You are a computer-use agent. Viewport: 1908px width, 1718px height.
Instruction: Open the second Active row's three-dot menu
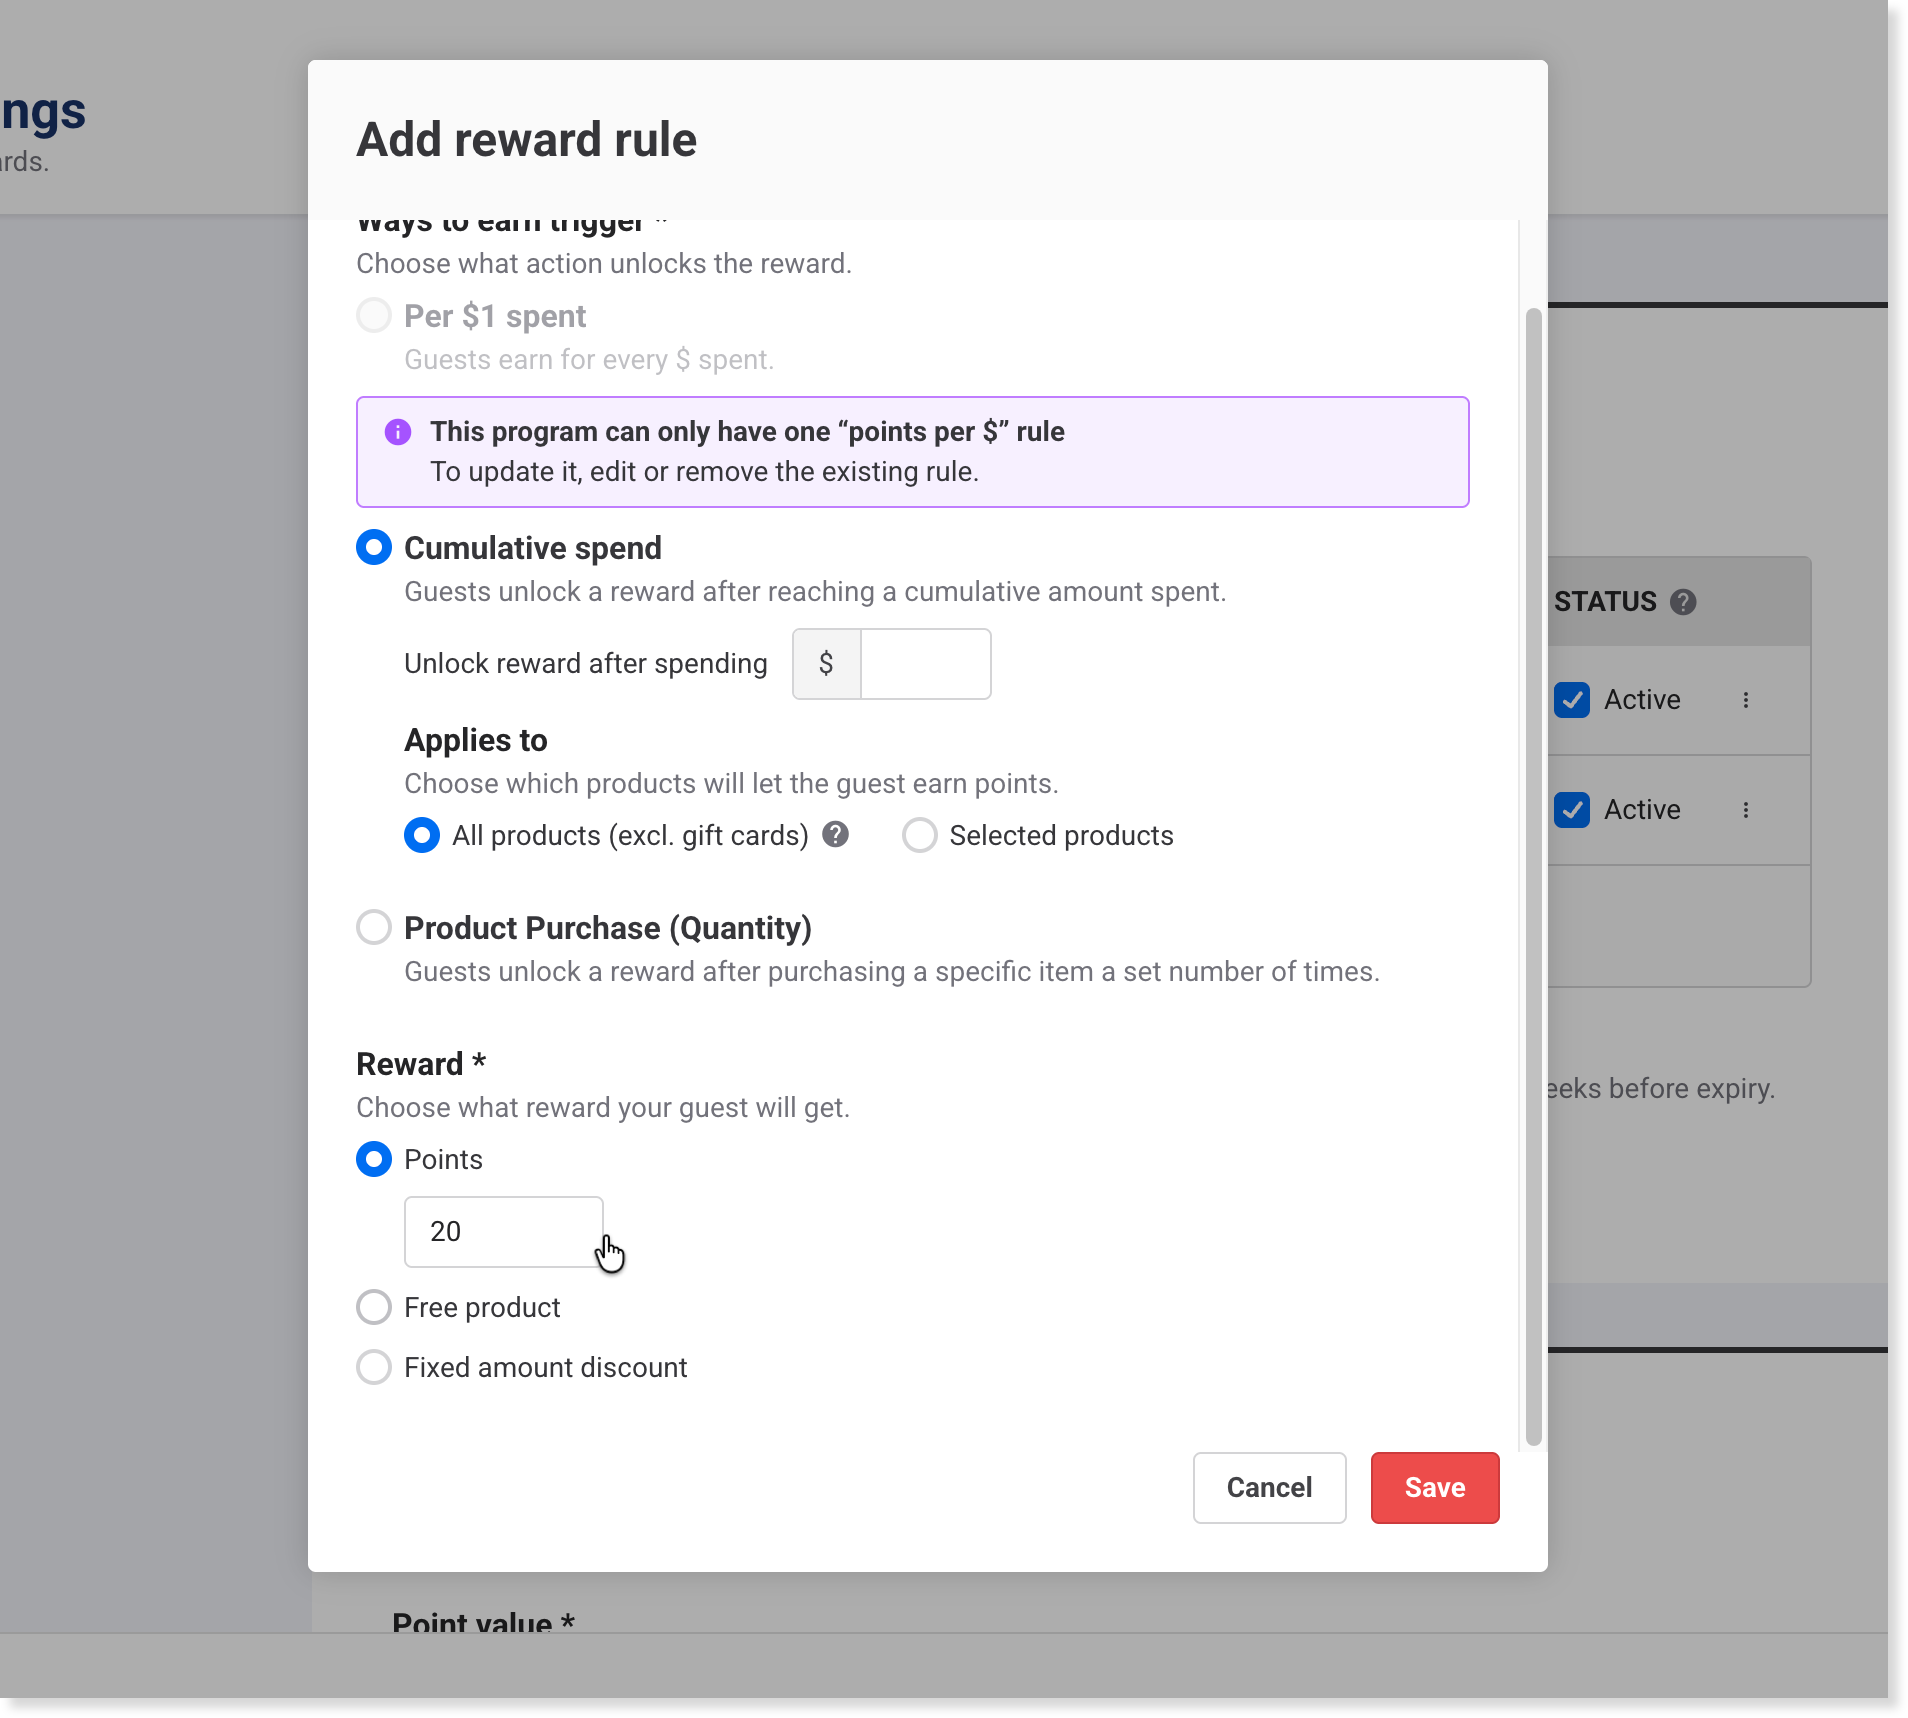click(x=1746, y=810)
